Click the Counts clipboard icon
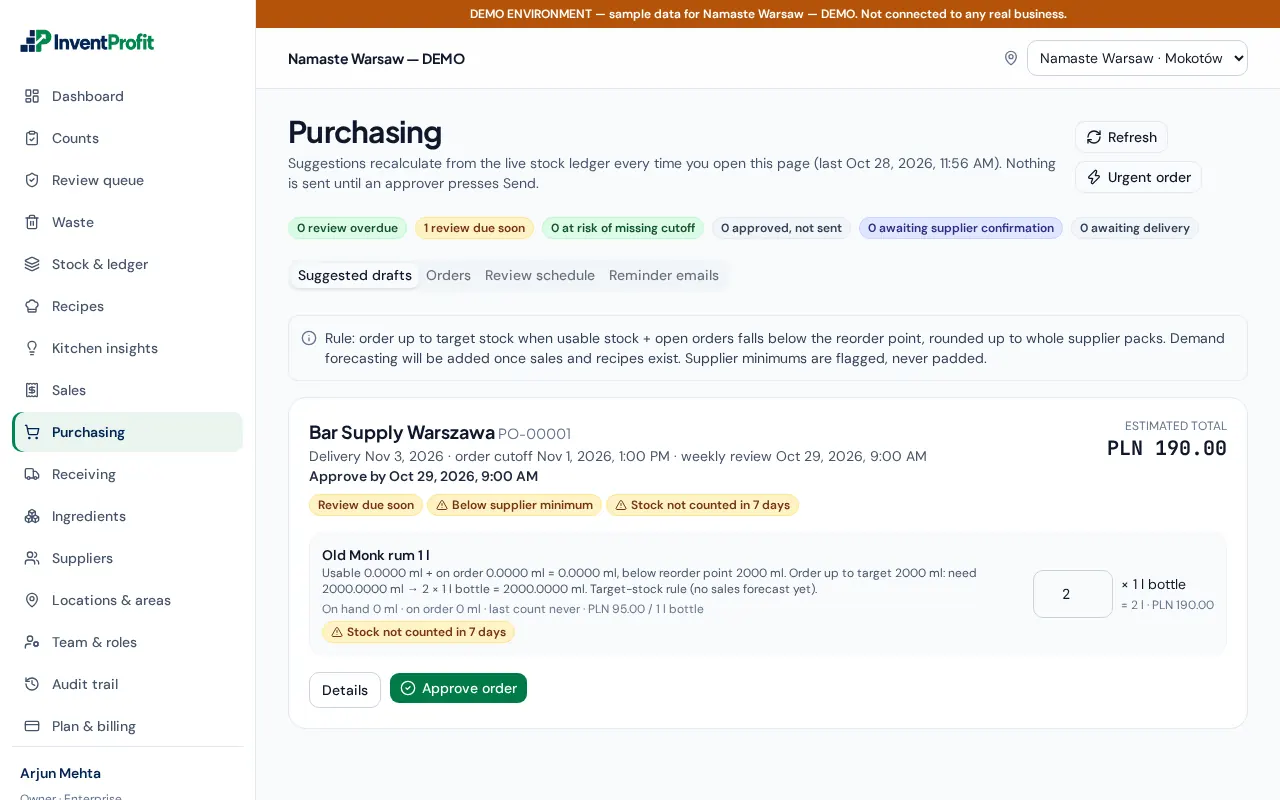 32,138
